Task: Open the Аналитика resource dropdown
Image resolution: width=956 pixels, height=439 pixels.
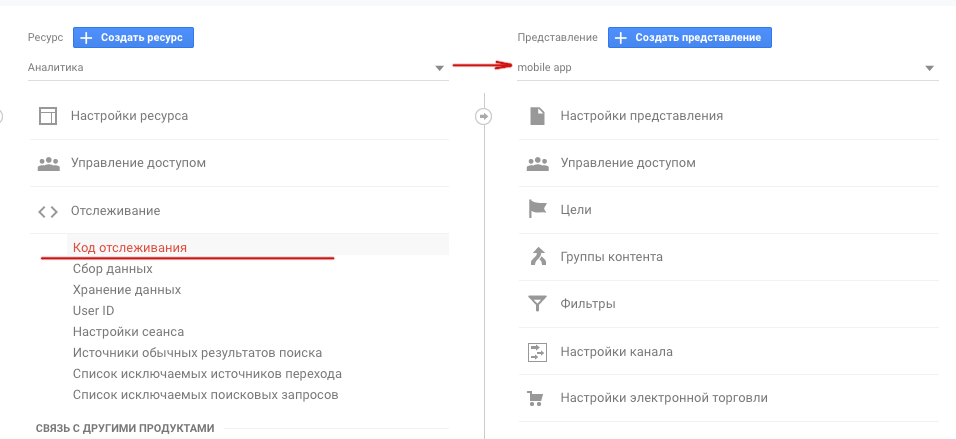Action: (238, 68)
